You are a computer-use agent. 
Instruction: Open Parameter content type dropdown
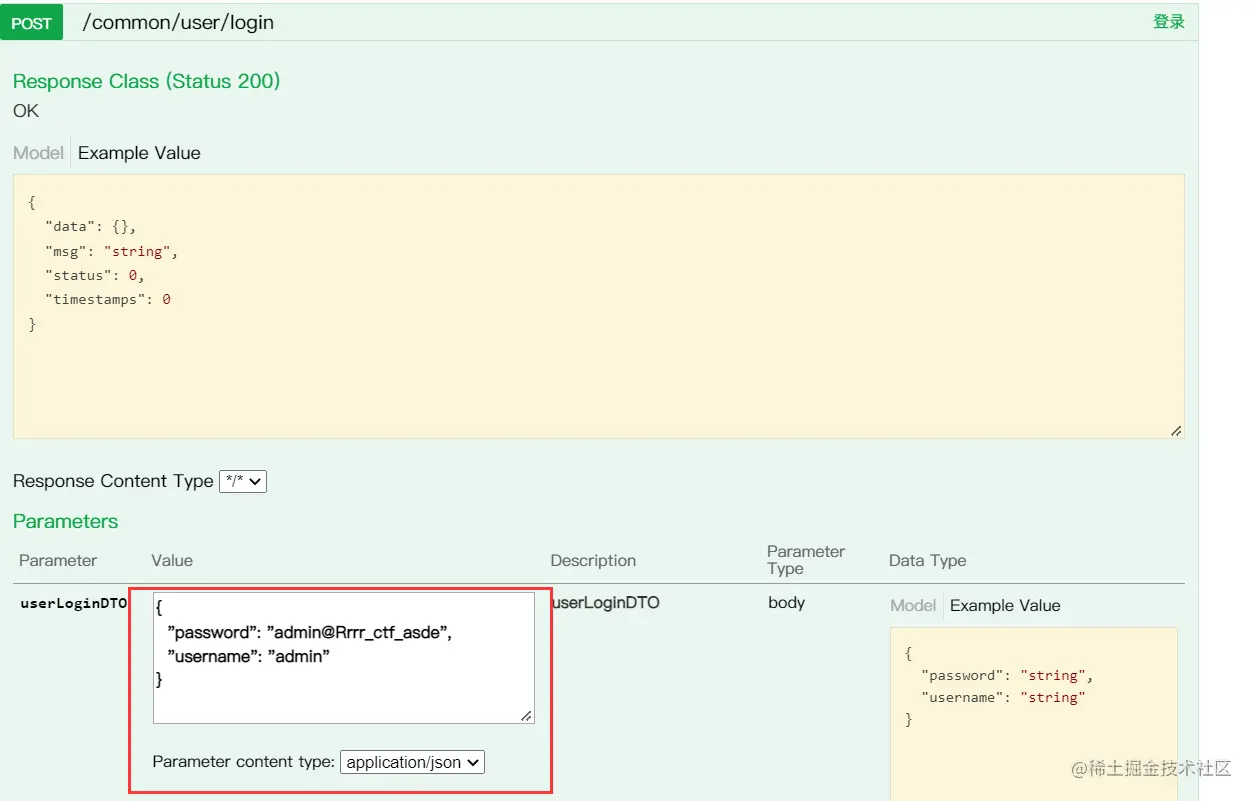(413, 762)
